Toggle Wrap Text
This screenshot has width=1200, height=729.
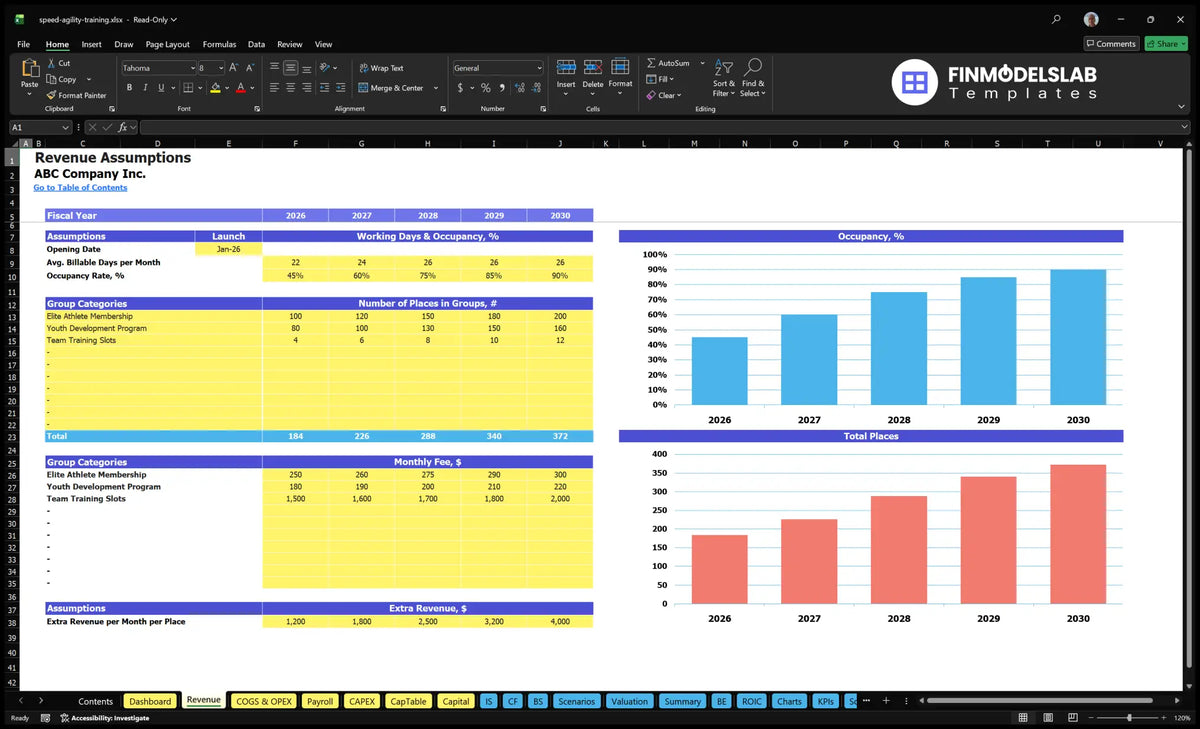pyautogui.click(x=381, y=68)
